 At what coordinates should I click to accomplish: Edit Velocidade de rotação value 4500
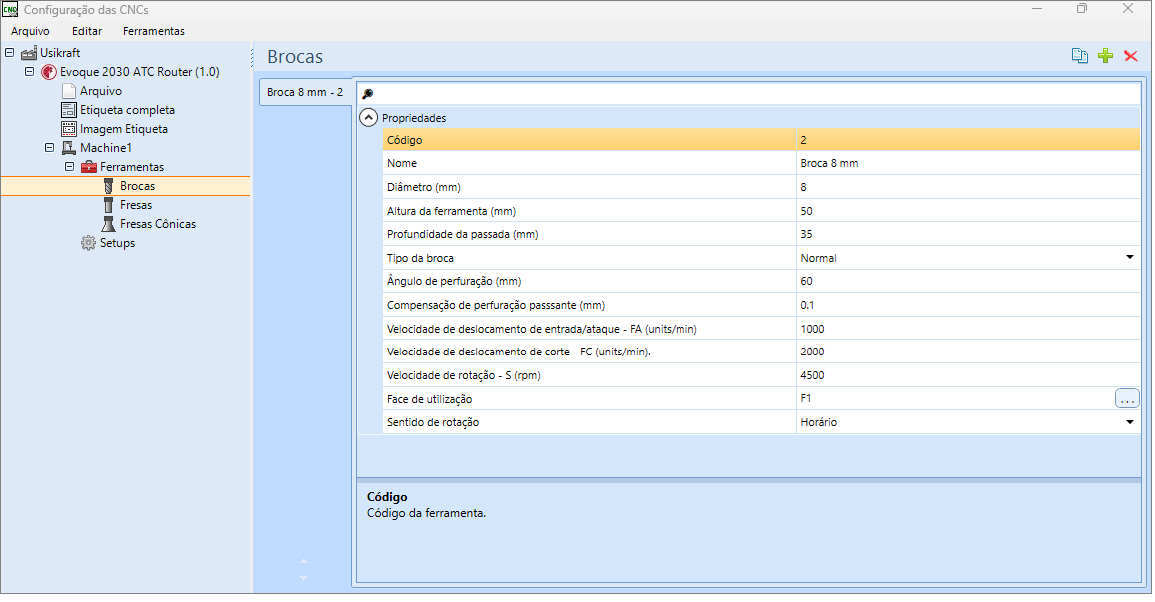(x=967, y=375)
